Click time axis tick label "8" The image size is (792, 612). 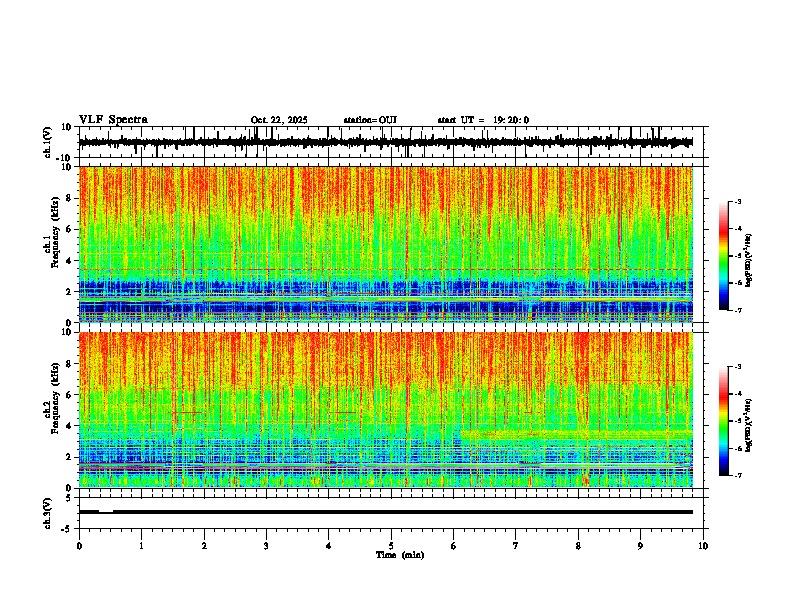[578, 546]
